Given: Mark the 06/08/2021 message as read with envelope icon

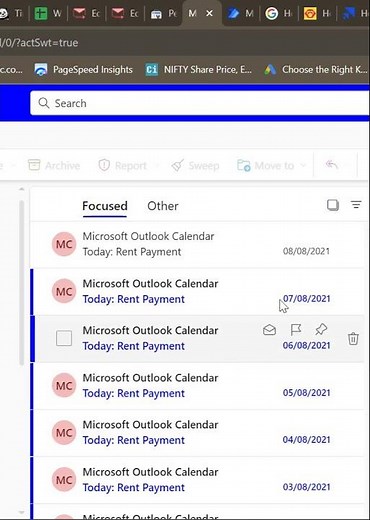Looking at the screenshot, I should 269,330.
